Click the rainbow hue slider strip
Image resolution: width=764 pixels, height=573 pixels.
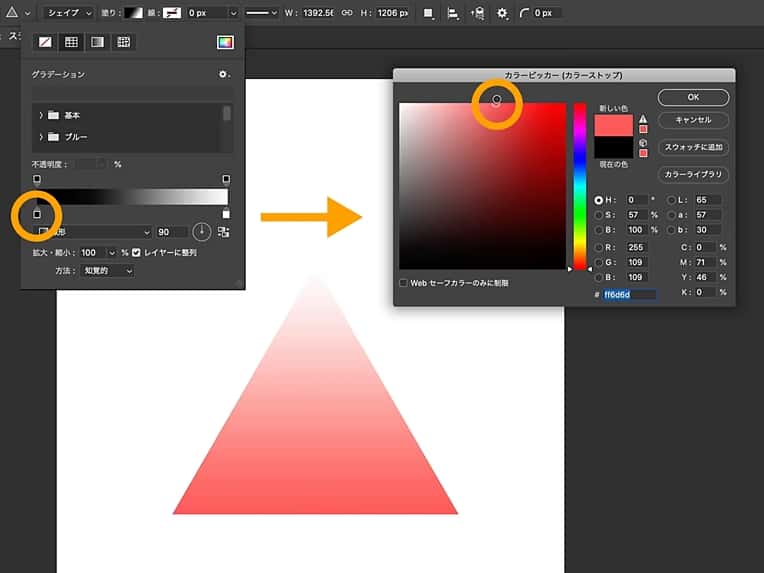pos(579,186)
